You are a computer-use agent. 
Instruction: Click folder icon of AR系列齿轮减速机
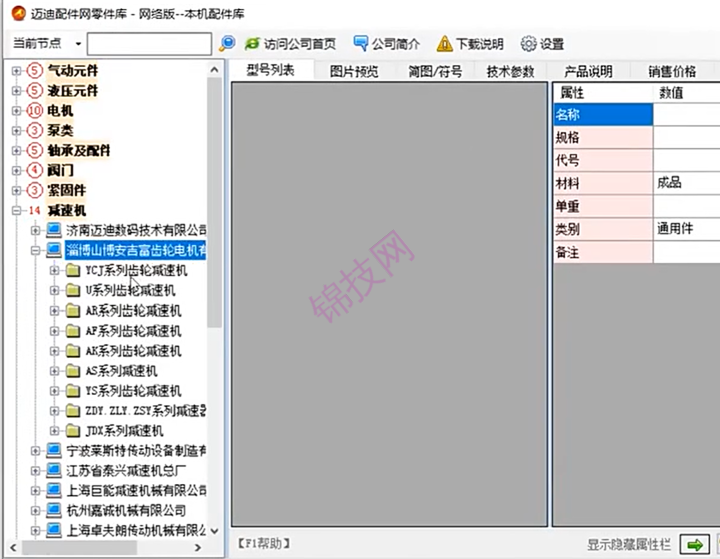73,311
